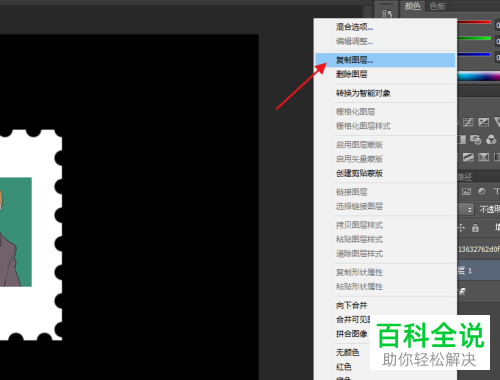
Task: Select 复制图层... in the context menu
Action: pyautogui.click(x=385, y=60)
